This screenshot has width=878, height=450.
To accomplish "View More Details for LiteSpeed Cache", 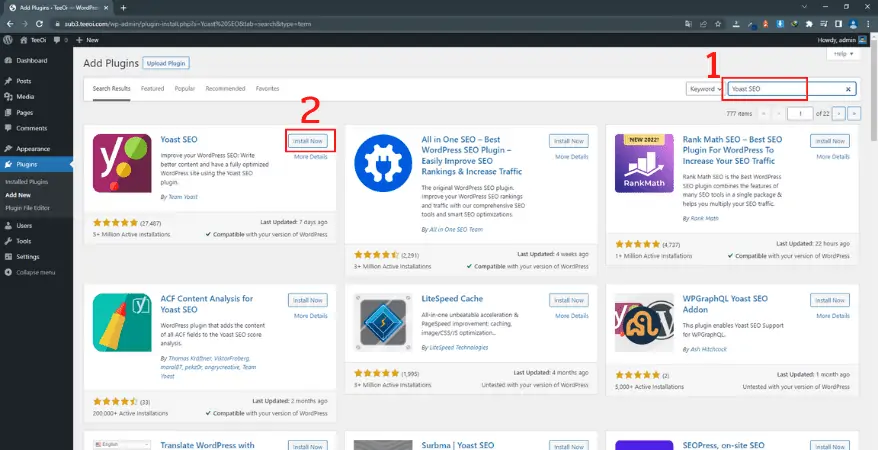I will [572, 316].
